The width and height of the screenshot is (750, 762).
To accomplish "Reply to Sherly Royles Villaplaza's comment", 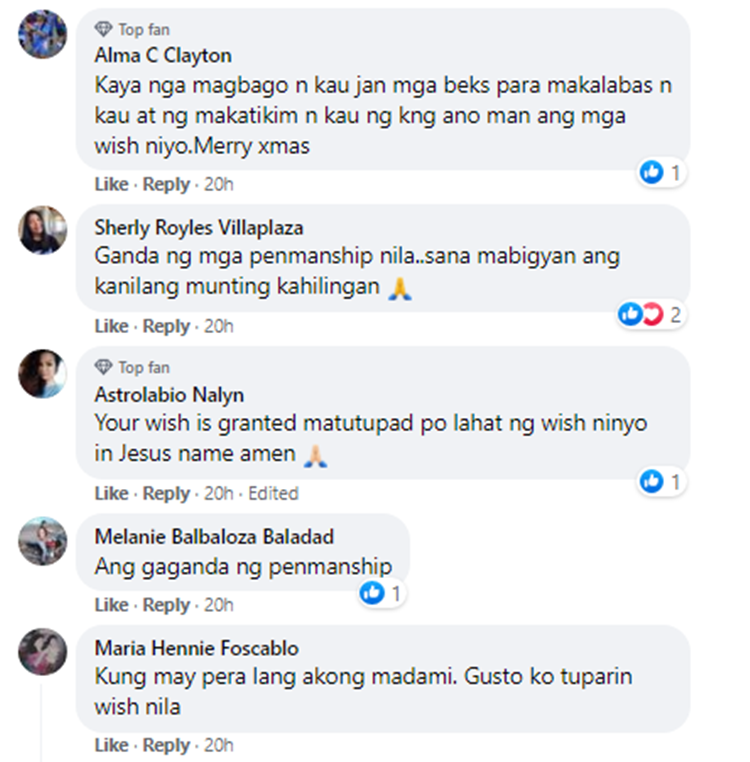I will [x=166, y=326].
